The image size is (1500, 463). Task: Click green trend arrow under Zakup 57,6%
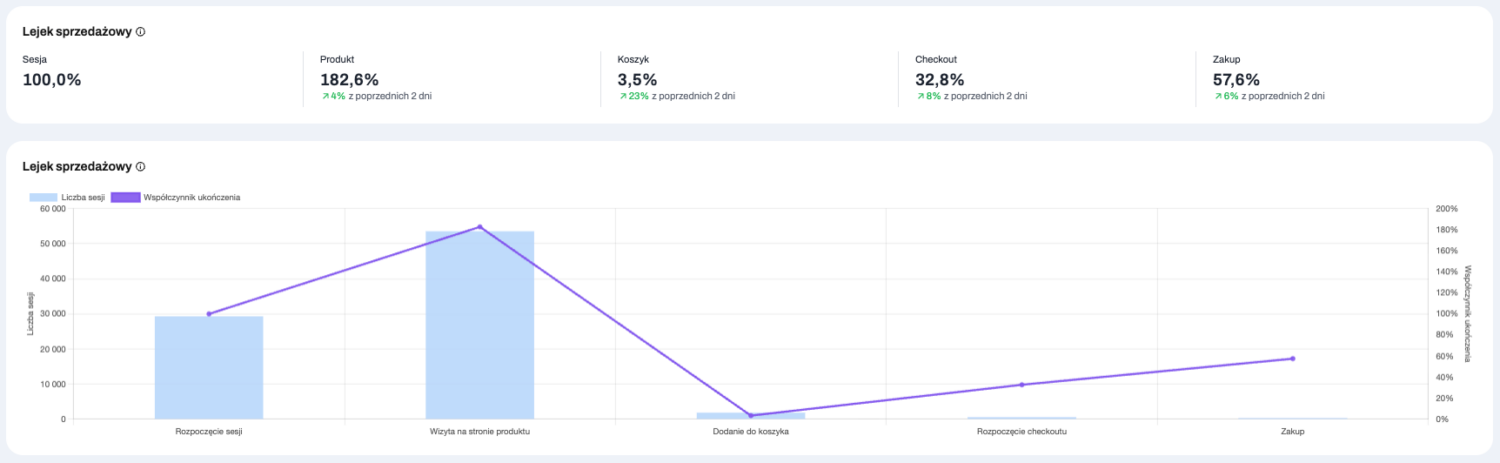point(1218,97)
